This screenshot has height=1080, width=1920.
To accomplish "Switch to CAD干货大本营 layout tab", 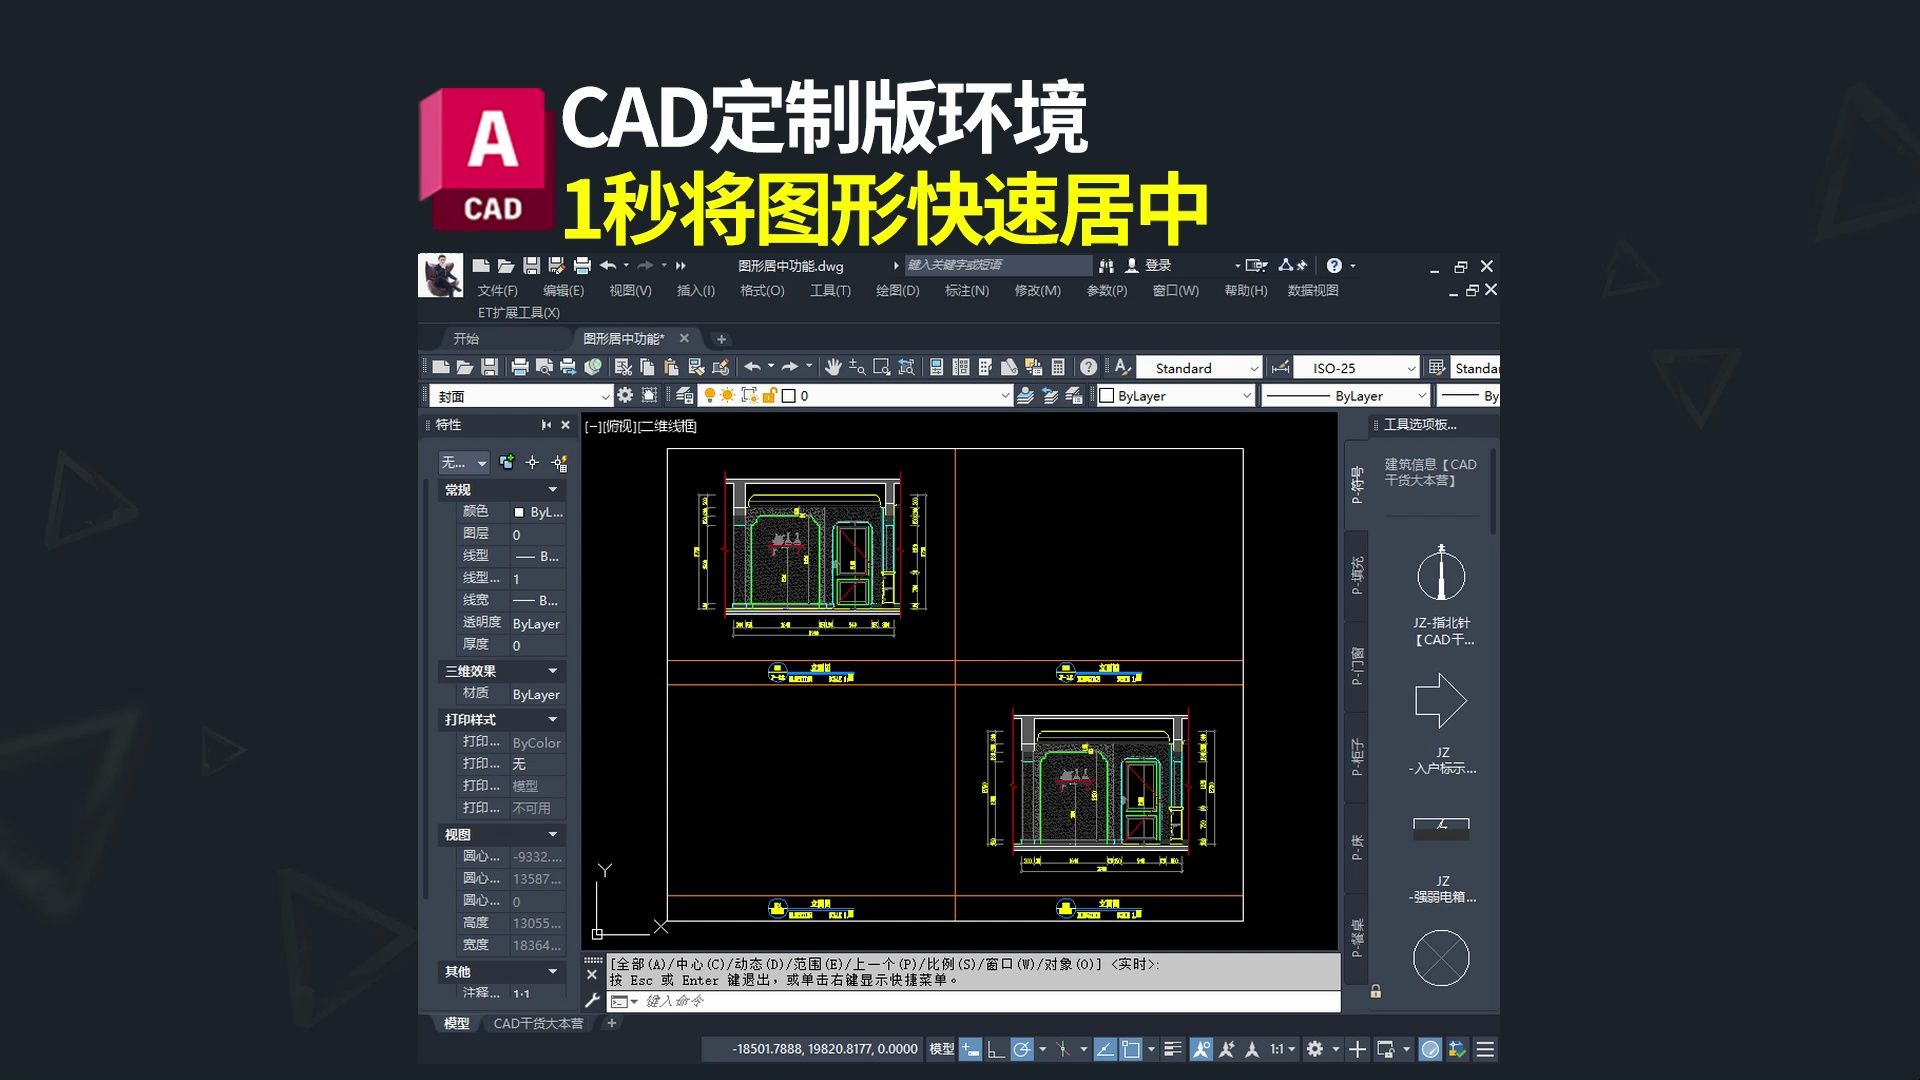I will point(538,1023).
